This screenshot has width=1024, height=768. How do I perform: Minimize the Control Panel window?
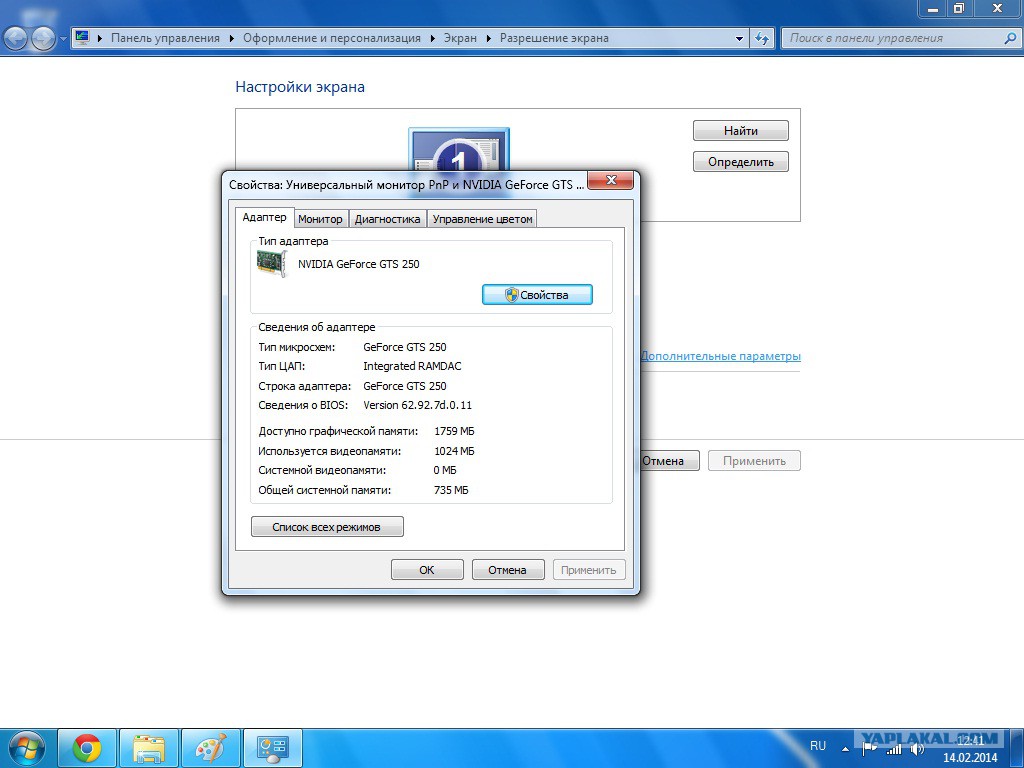click(x=933, y=8)
